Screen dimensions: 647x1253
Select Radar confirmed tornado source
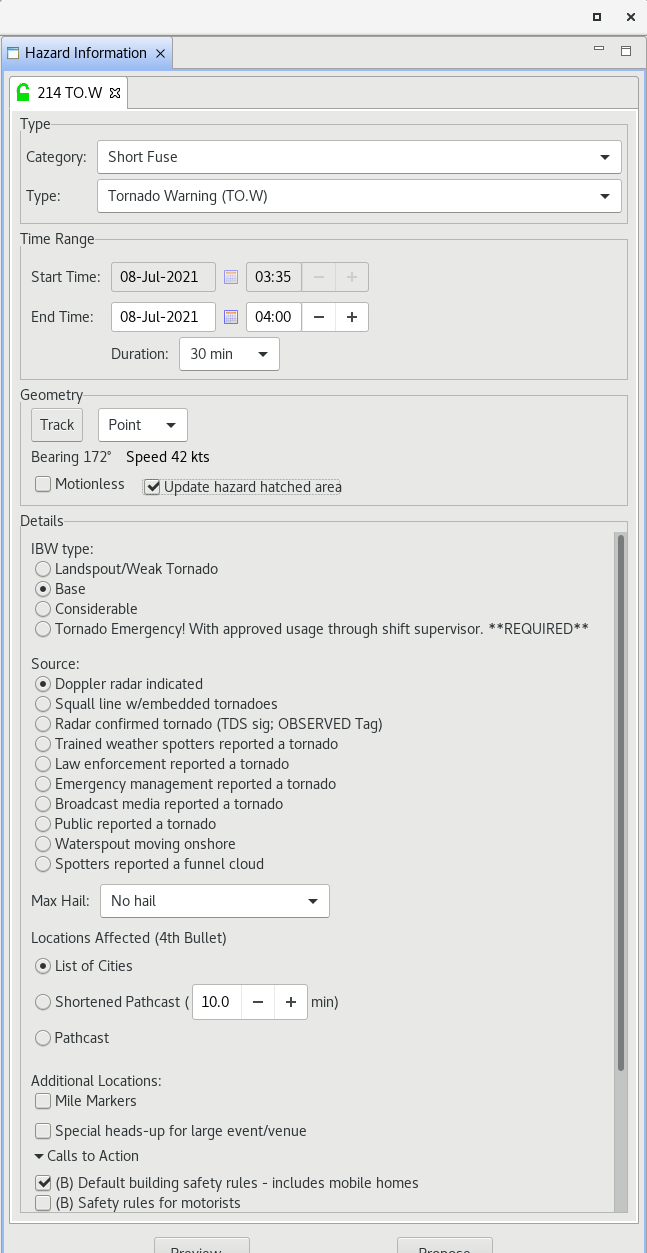point(43,724)
